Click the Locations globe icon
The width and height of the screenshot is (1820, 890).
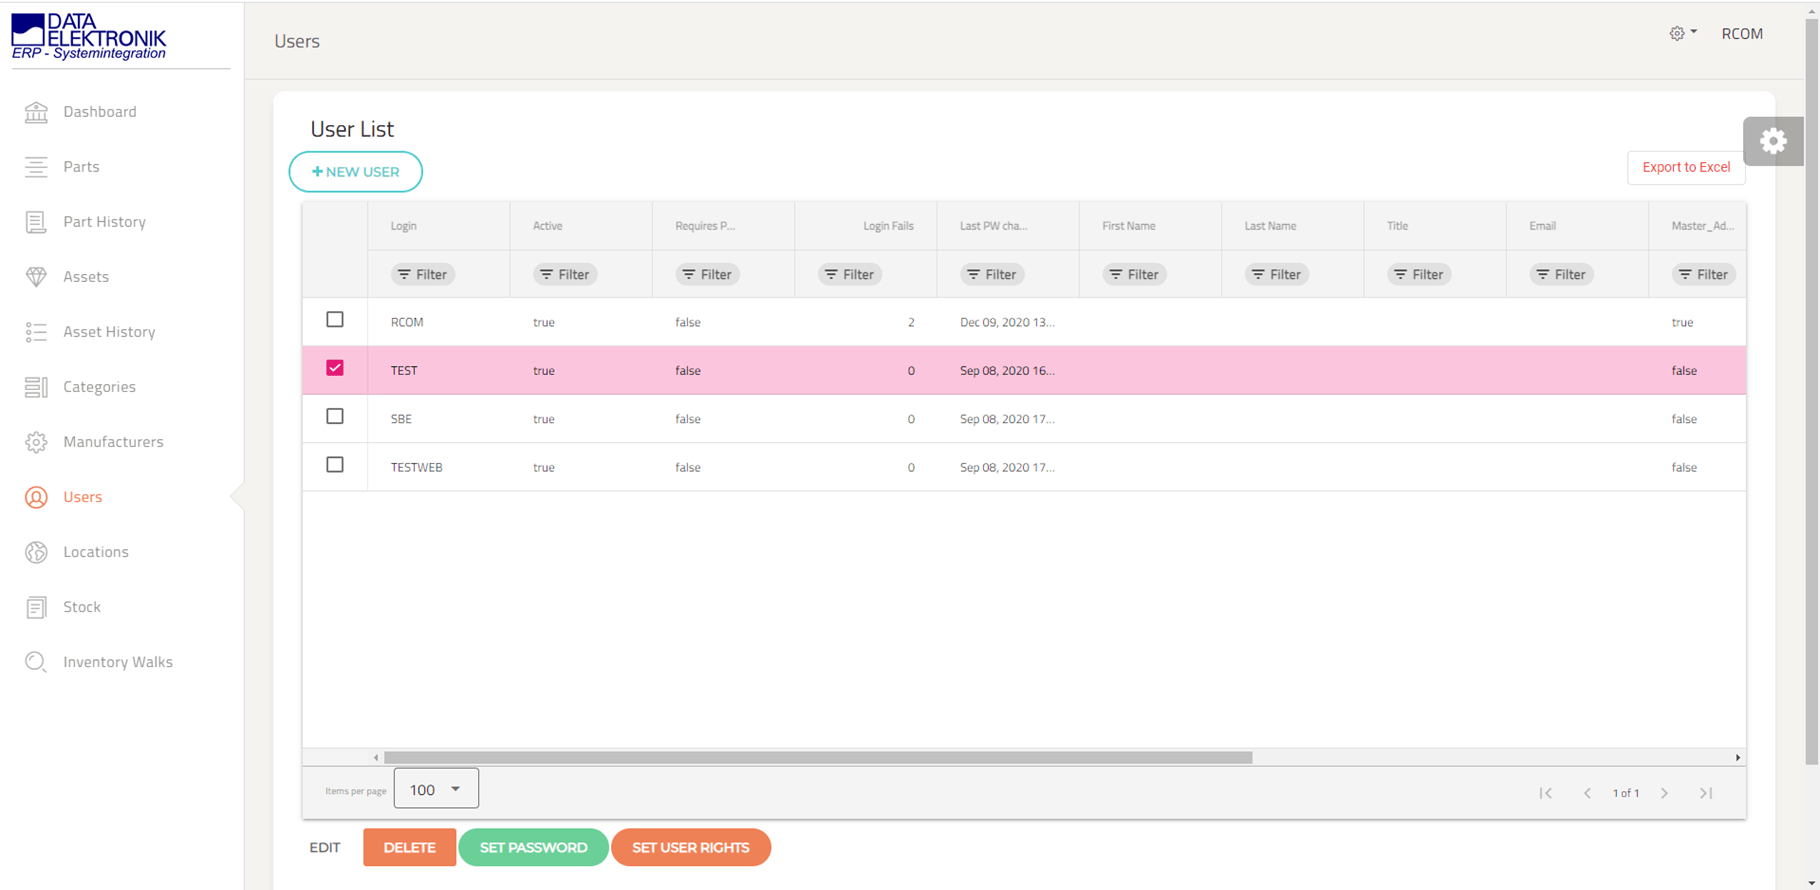click(36, 552)
